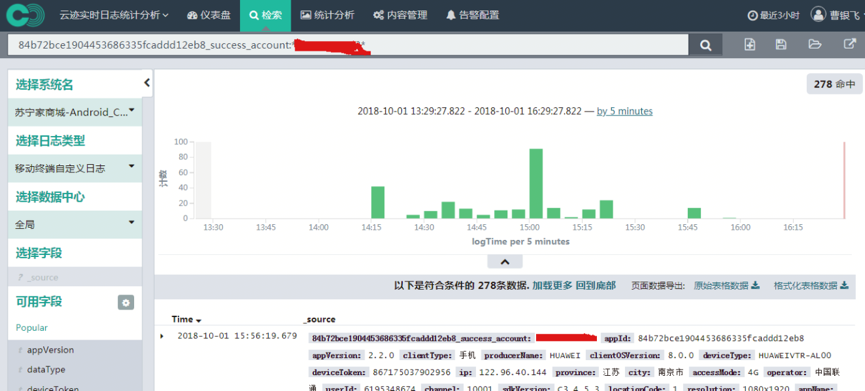
Task: Select the appVersion field in the list
Action: click(x=50, y=350)
